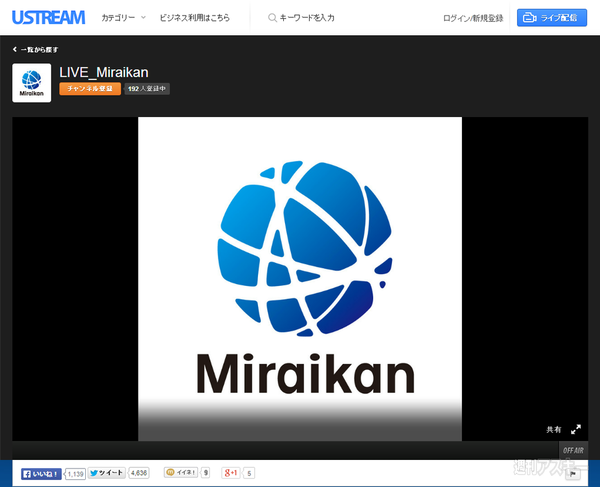Viewport: 600px width, 487px height.
Task: Subscribe with the orange チャンネル登録 button
Action: 90,89
